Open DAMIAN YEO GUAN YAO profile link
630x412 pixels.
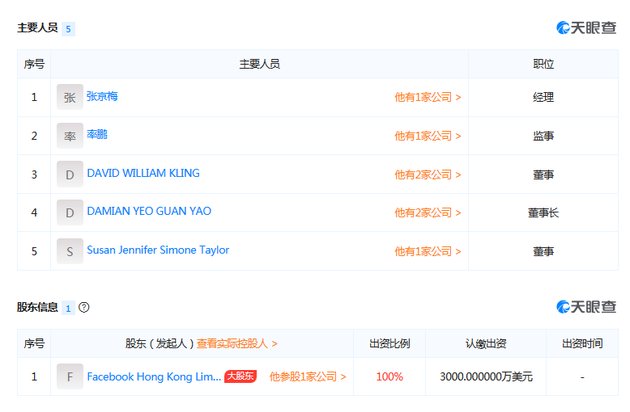coord(149,211)
